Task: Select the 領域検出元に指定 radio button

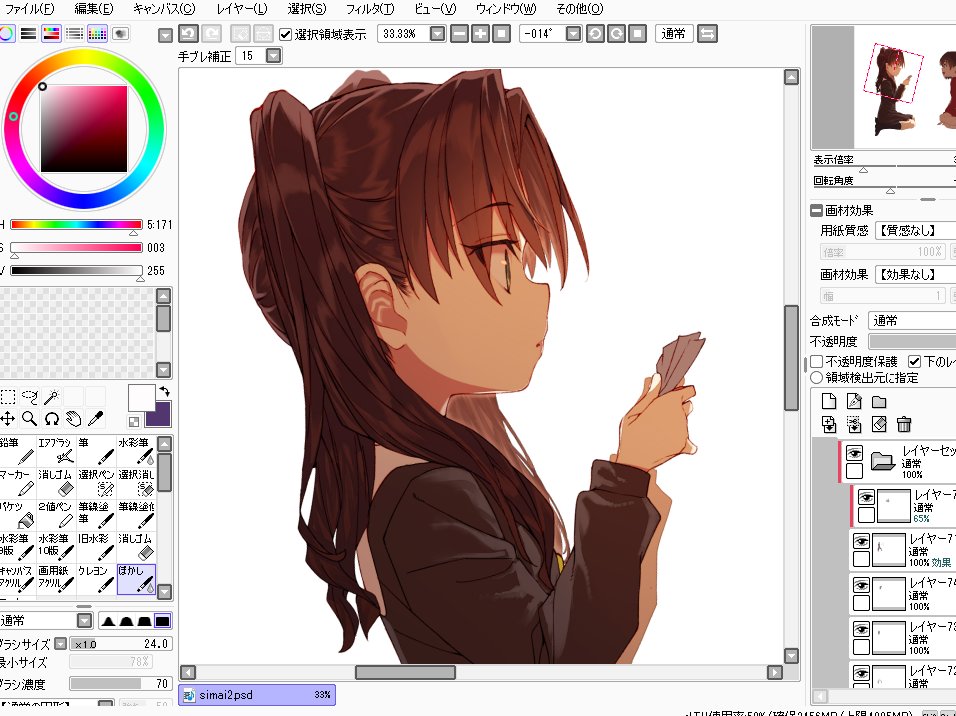Action: (x=817, y=378)
